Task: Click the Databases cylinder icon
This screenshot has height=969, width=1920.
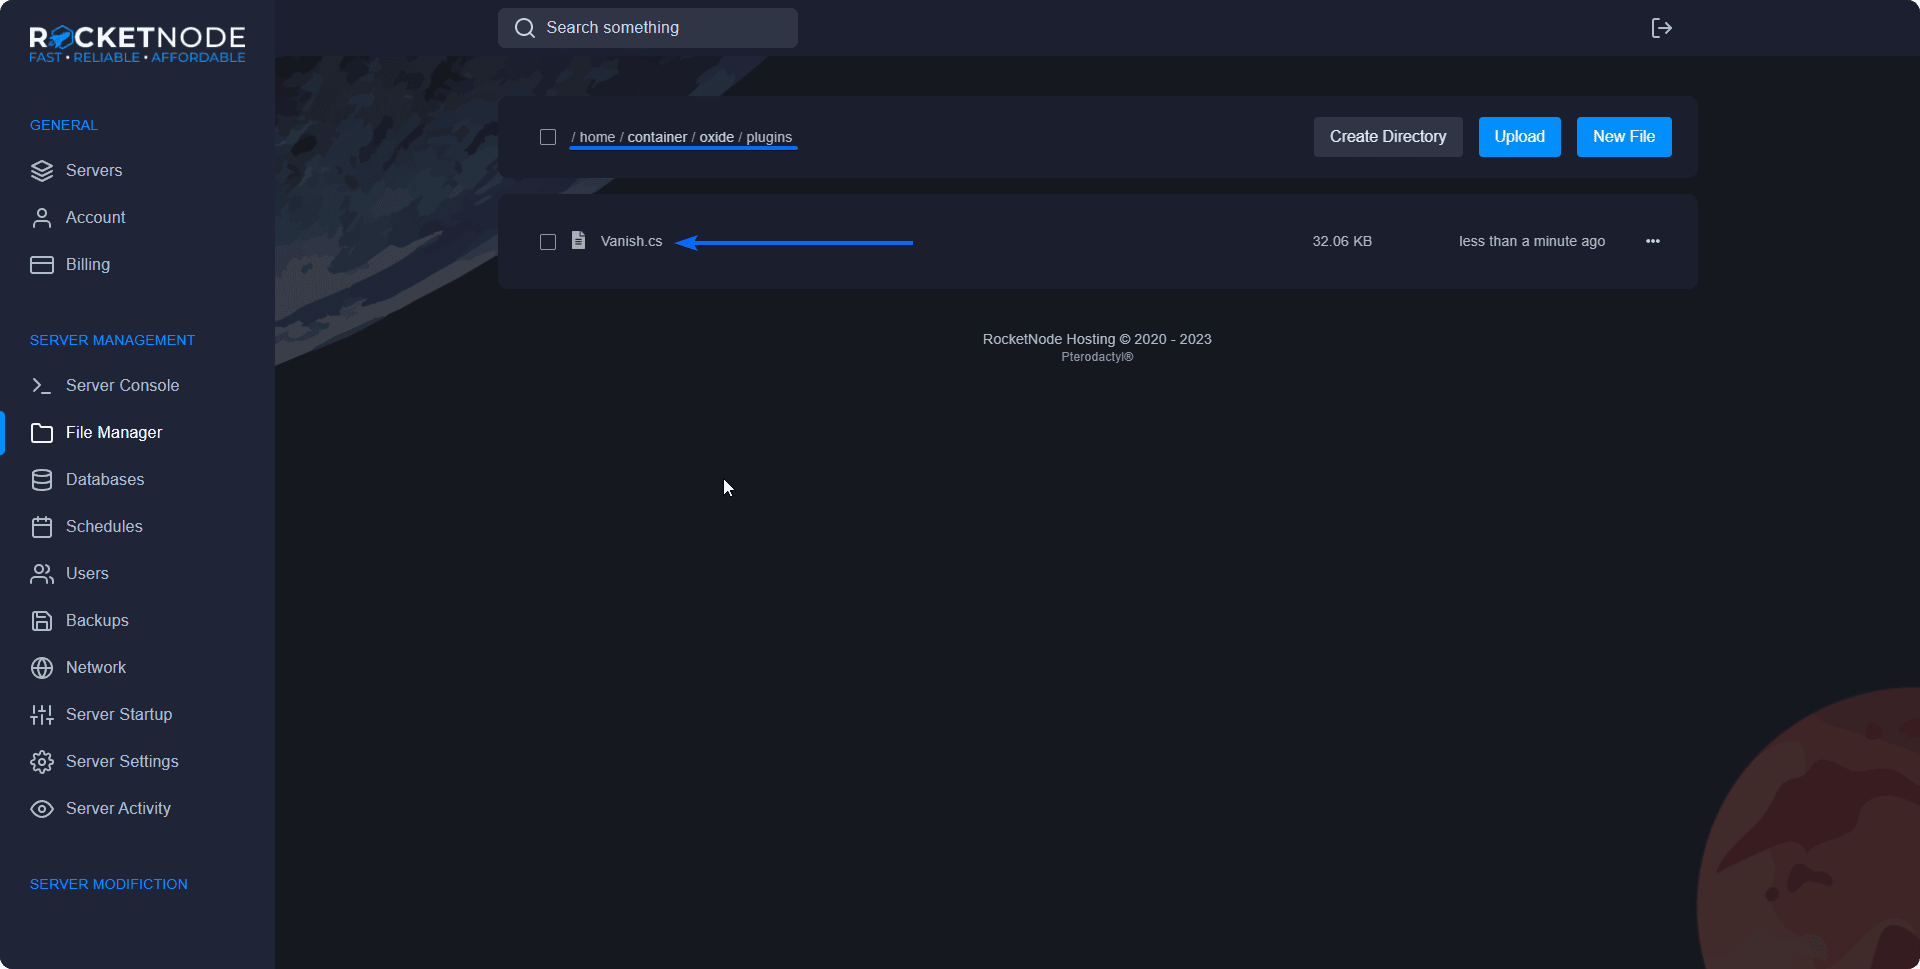Action: [x=42, y=480]
